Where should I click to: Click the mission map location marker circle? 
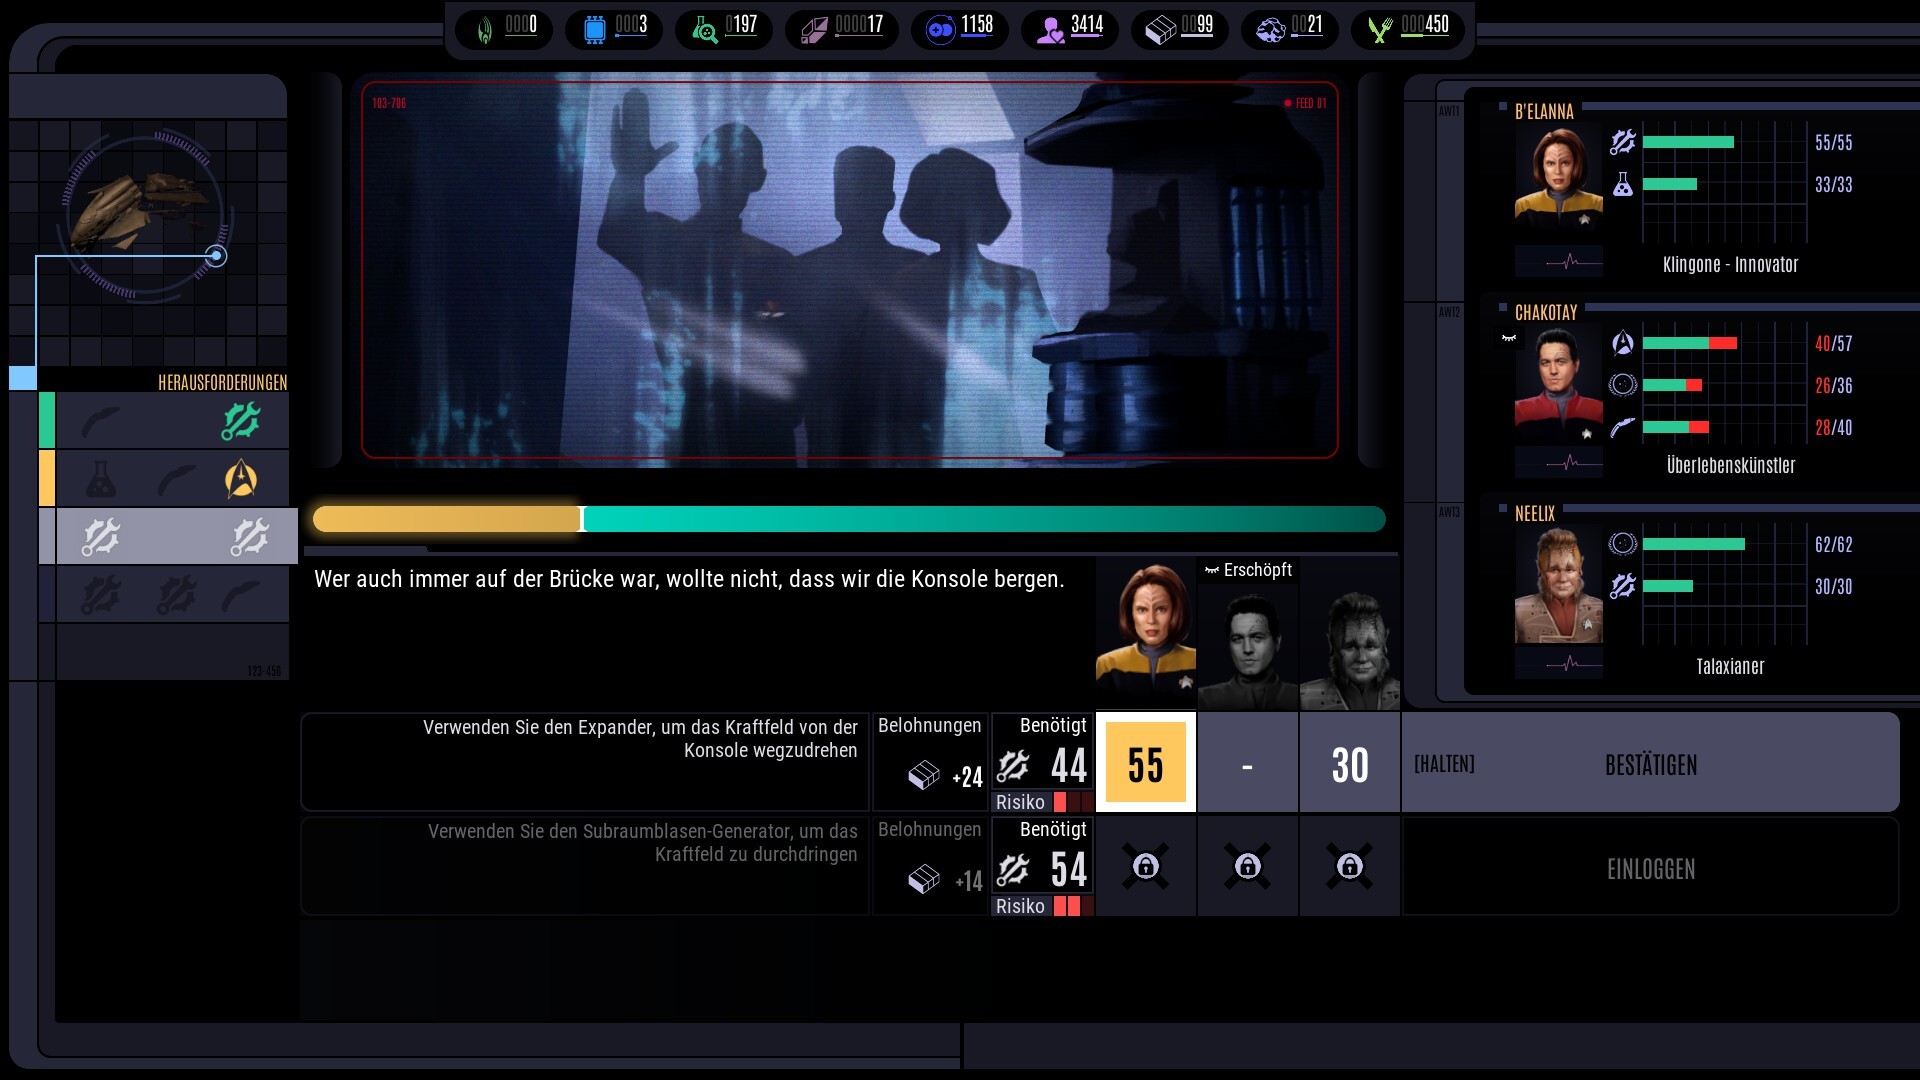(216, 256)
